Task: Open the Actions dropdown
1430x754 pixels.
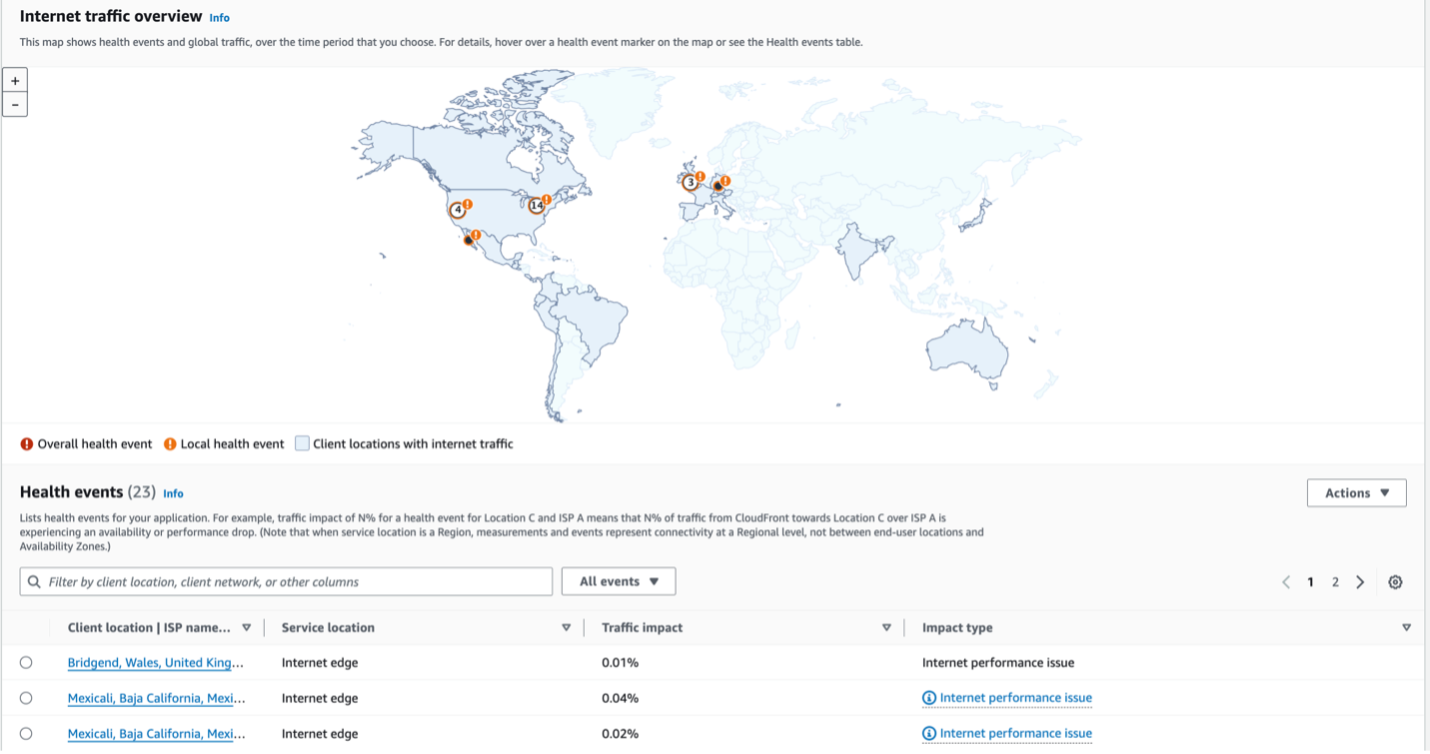Action: click(x=1356, y=492)
